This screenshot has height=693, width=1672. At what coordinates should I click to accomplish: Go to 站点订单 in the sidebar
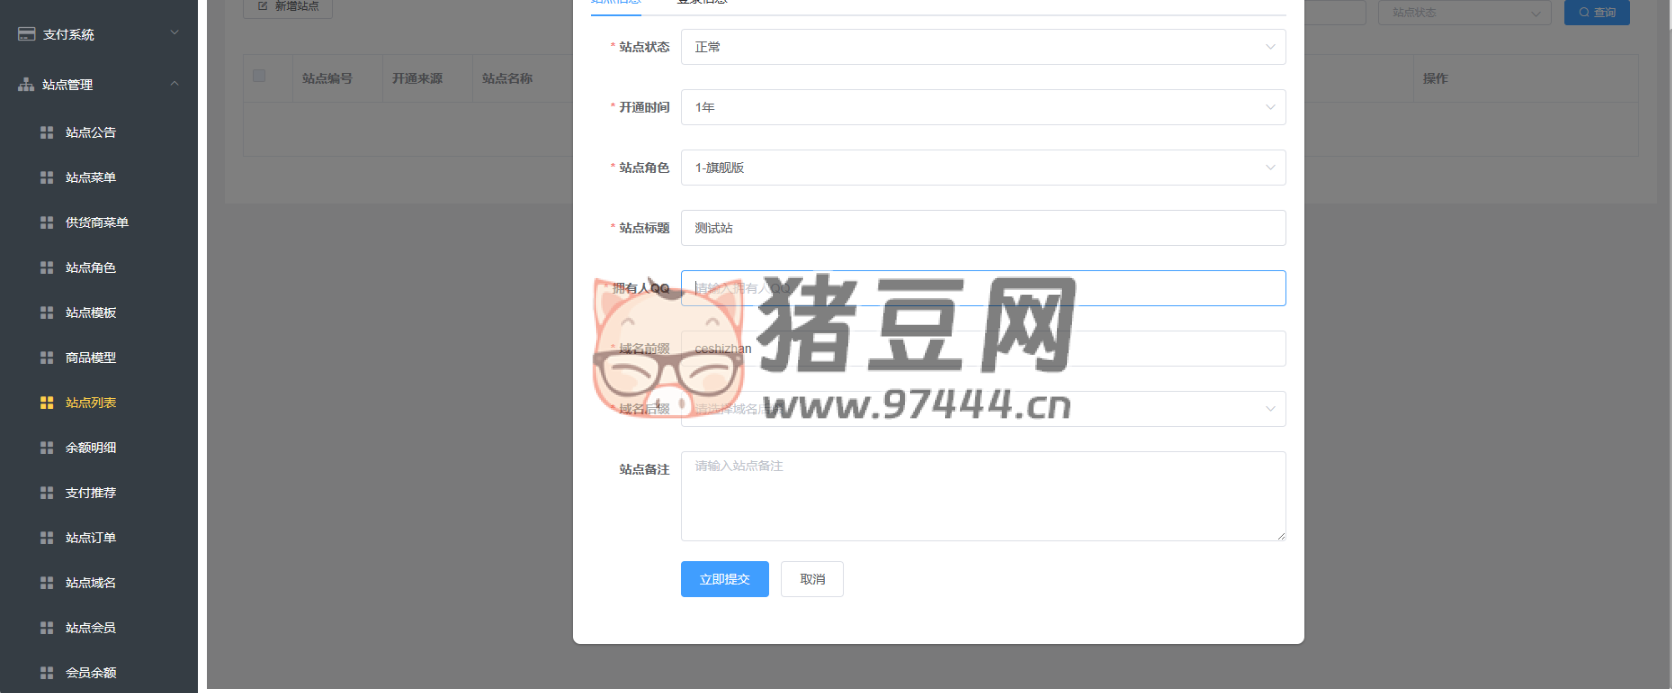coord(90,537)
